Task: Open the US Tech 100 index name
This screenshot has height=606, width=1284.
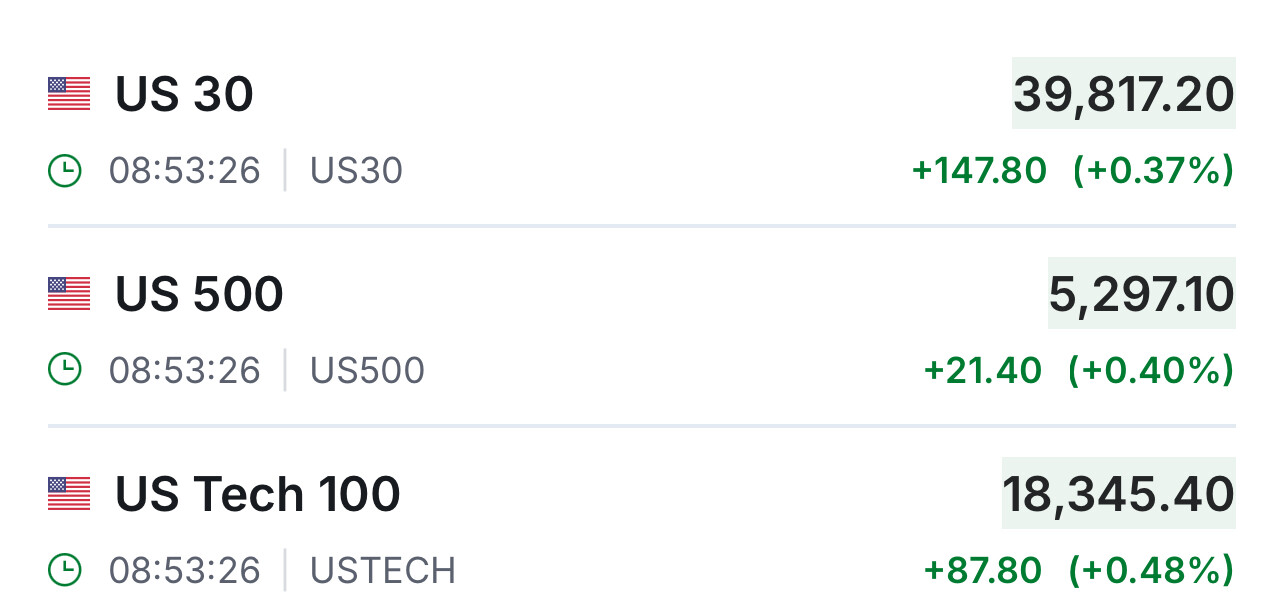Action: click(x=257, y=495)
